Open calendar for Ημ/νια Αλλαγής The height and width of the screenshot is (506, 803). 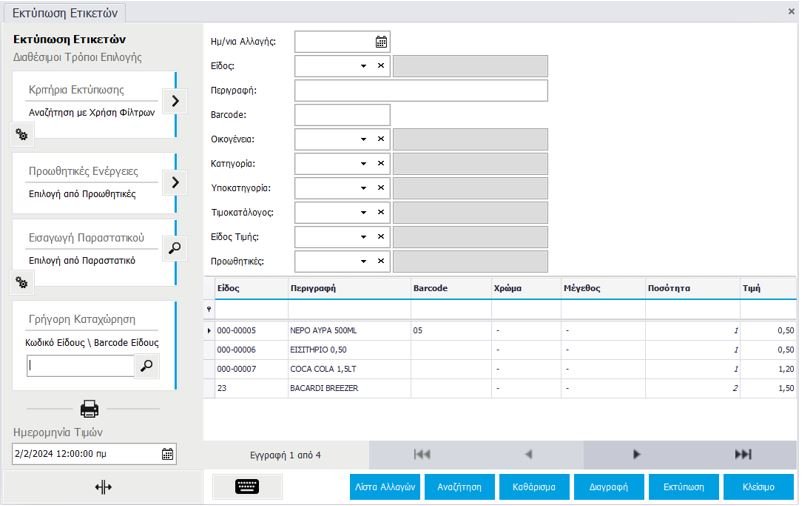coord(380,42)
